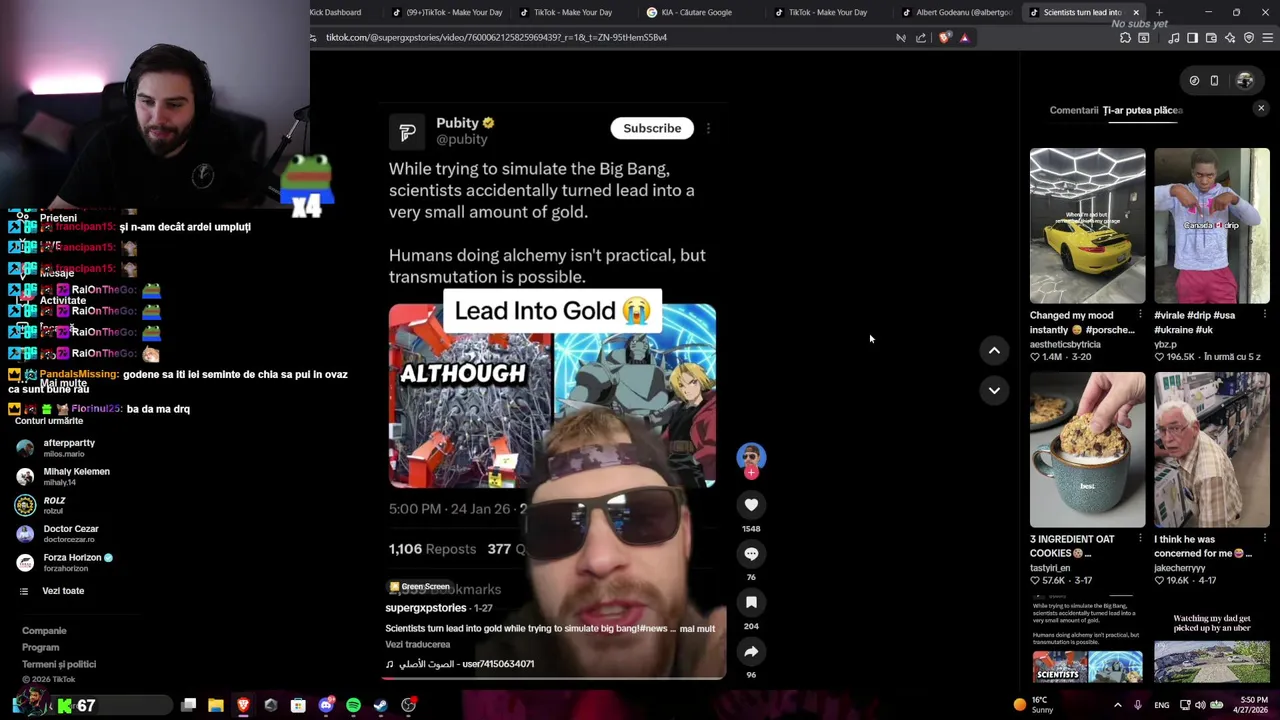The width and height of the screenshot is (1280, 720).
Task: Switch to Albert Godeanu browser tab
Action: point(957,12)
